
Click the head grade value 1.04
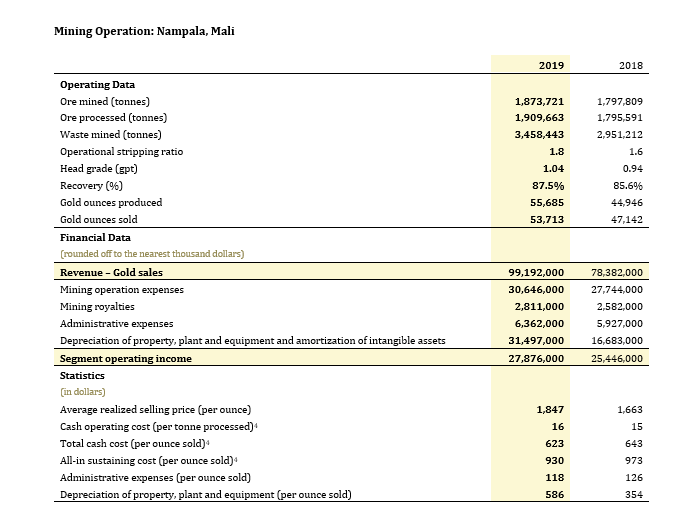click(x=553, y=169)
